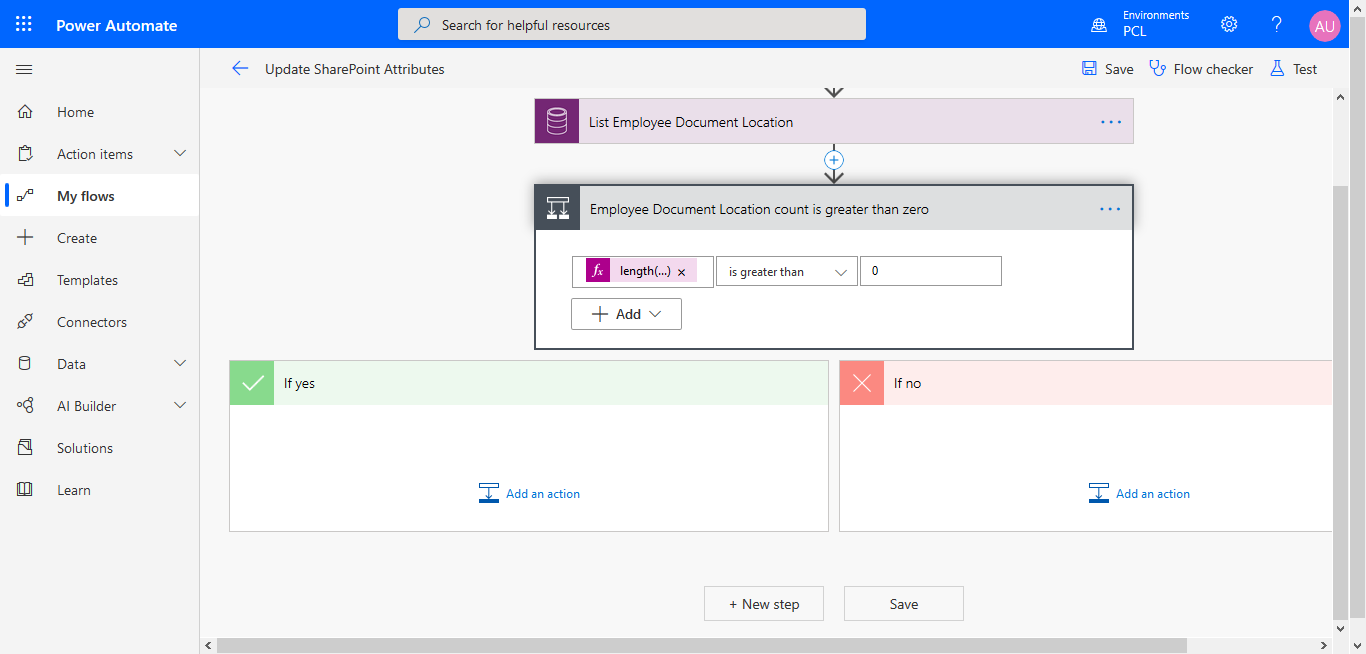Click the Data cylinder icon
The height and width of the screenshot is (654, 1366).
(x=26, y=364)
